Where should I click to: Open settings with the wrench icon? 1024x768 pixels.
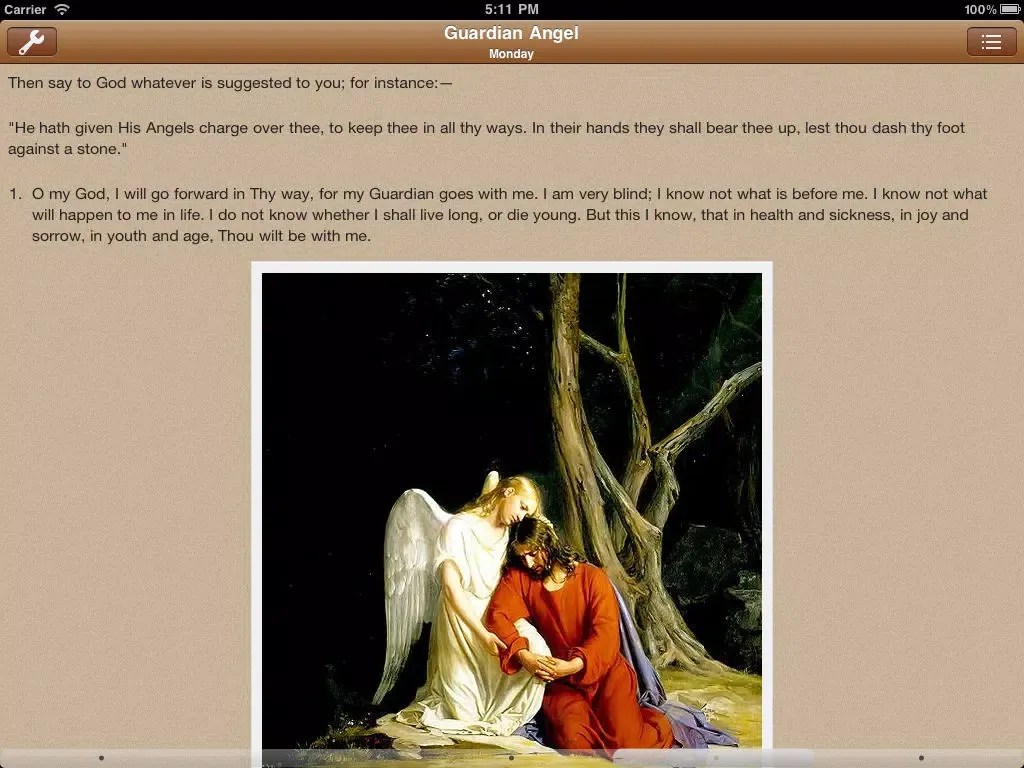pos(32,42)
